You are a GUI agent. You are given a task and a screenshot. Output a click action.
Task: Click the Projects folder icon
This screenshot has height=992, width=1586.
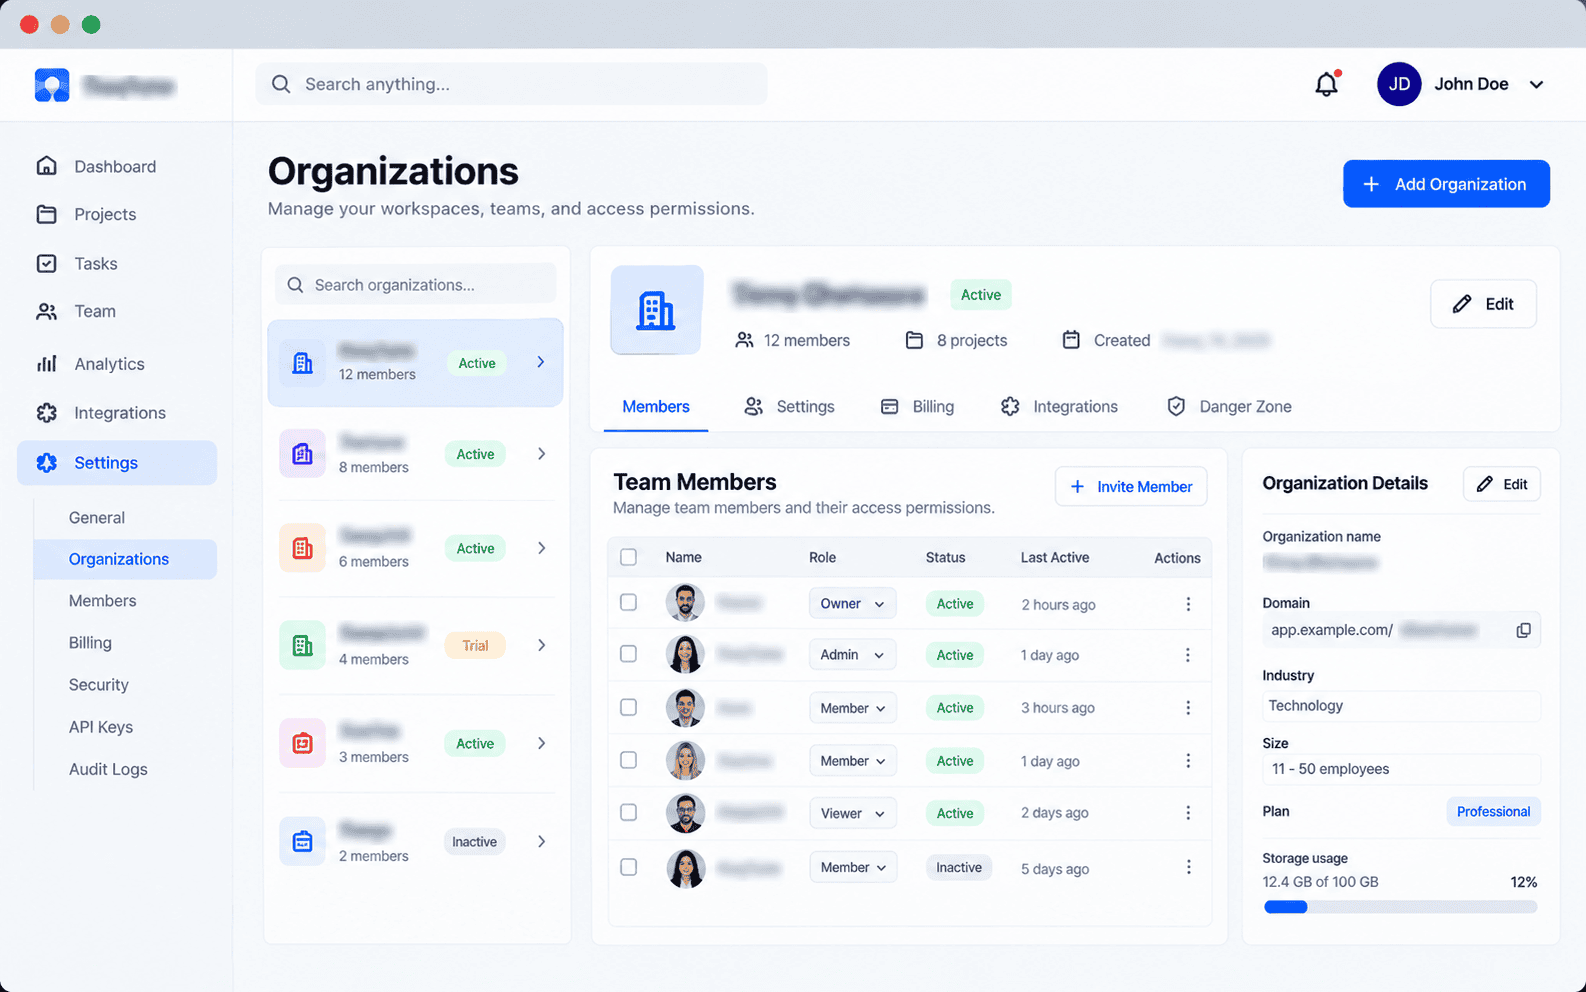[x=46, y=214]
